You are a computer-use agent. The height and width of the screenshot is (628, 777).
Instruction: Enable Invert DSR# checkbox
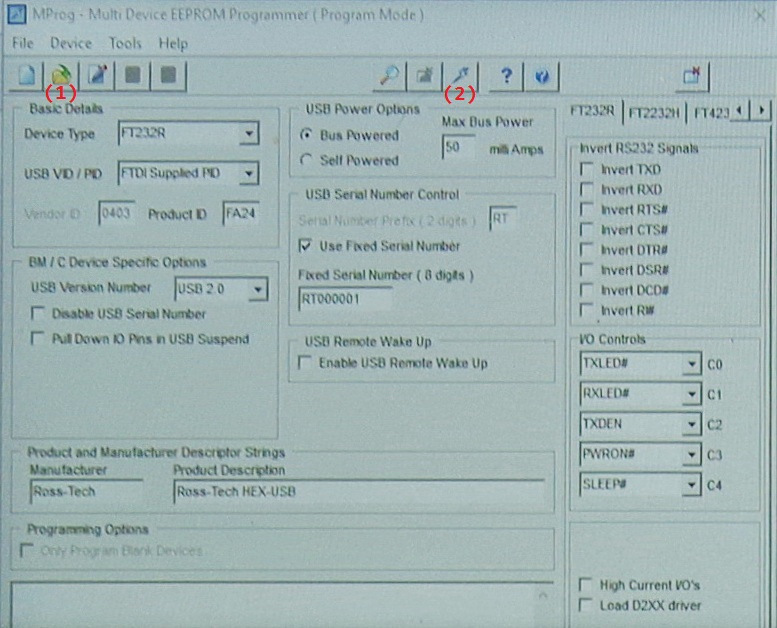[587, 270]
